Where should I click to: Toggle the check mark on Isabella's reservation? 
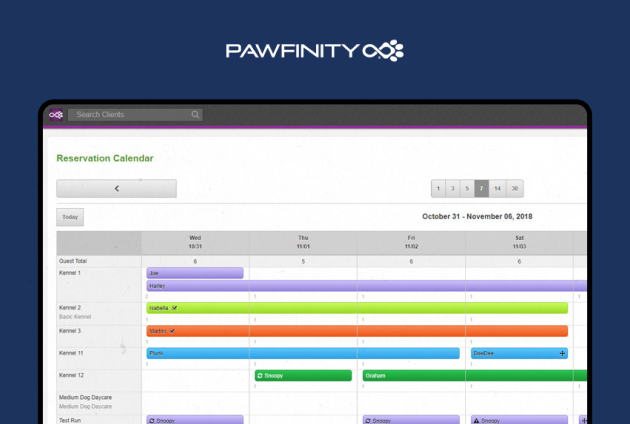174,308
